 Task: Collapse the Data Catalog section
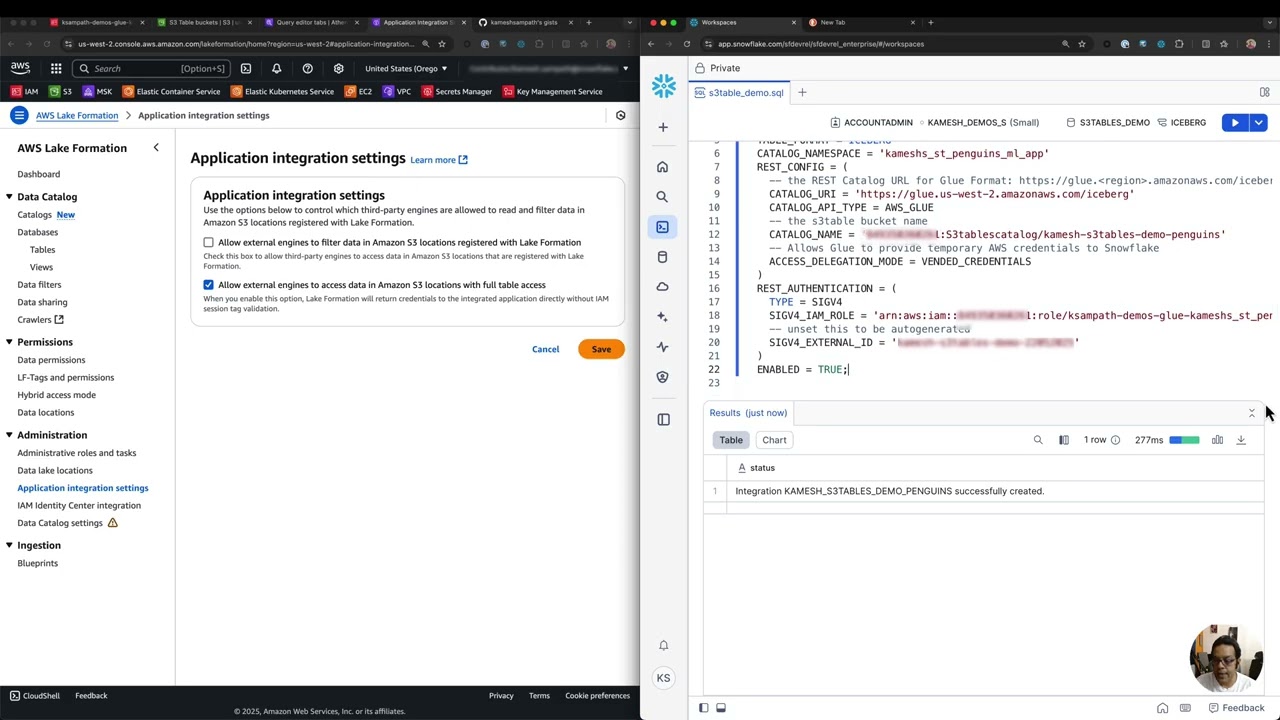tap(8, 197)
